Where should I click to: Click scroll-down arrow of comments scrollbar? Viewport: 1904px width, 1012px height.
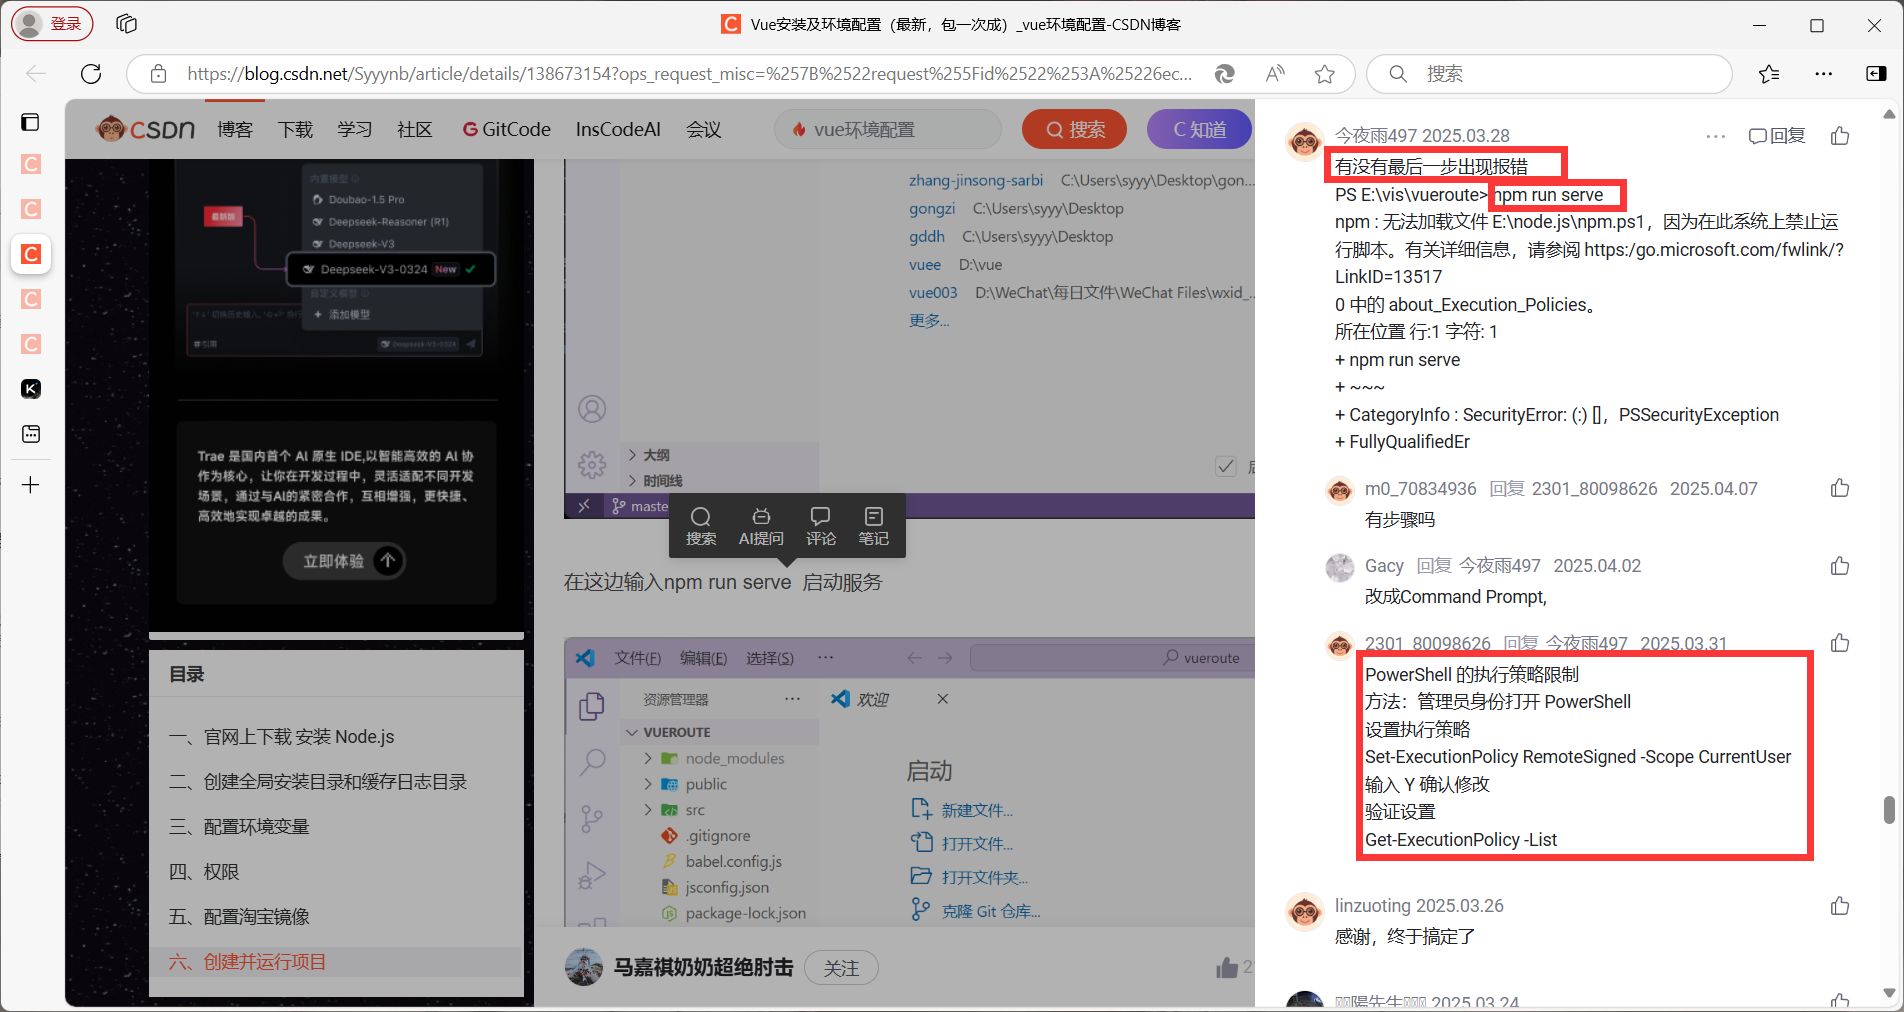pos(1889,994)
